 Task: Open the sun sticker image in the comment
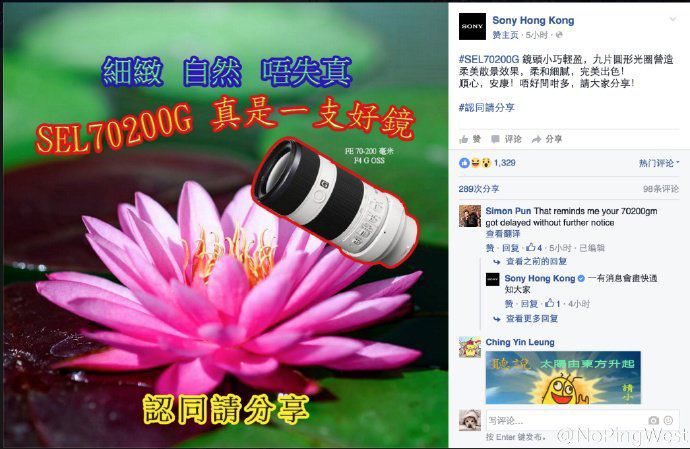pos(563,377)
